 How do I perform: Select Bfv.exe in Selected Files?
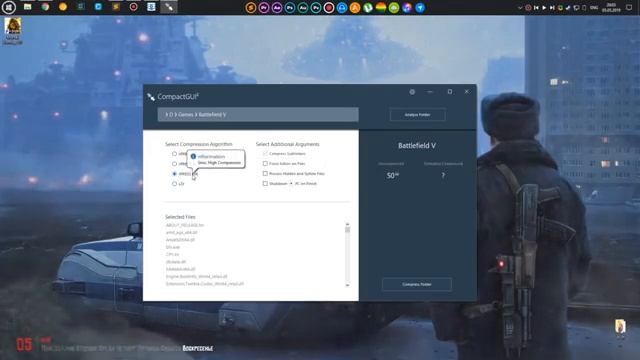pos(173,247)
